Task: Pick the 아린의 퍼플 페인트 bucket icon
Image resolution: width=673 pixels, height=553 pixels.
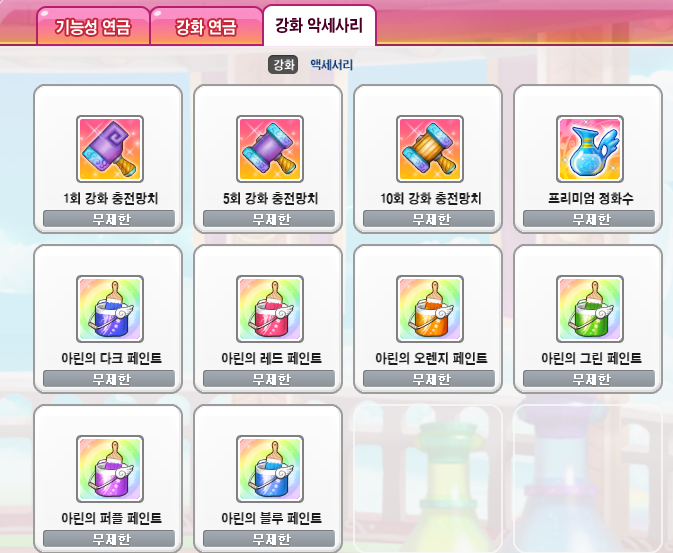Action: click(x=110, y=469)
